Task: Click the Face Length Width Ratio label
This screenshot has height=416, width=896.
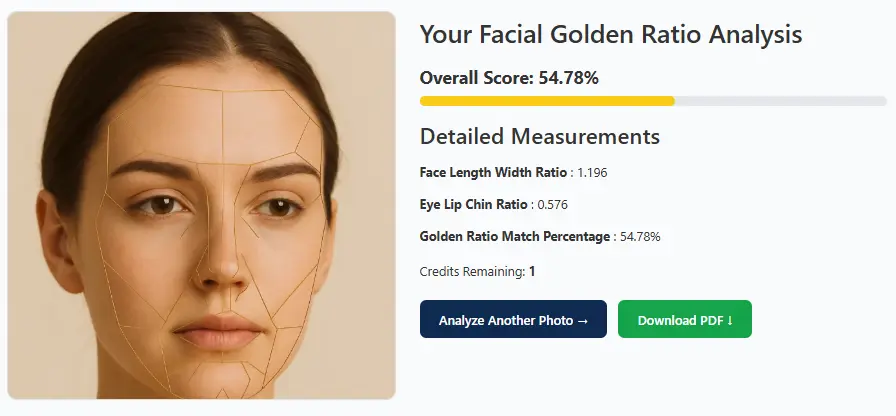Action: (493, 172)
